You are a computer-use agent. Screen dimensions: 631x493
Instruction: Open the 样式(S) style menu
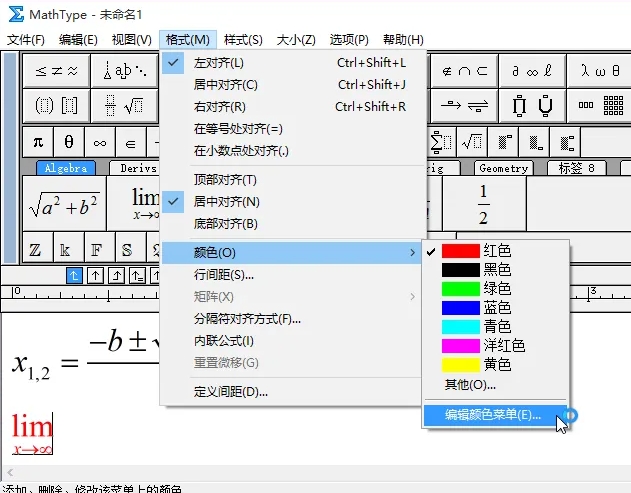pos(243,40)
